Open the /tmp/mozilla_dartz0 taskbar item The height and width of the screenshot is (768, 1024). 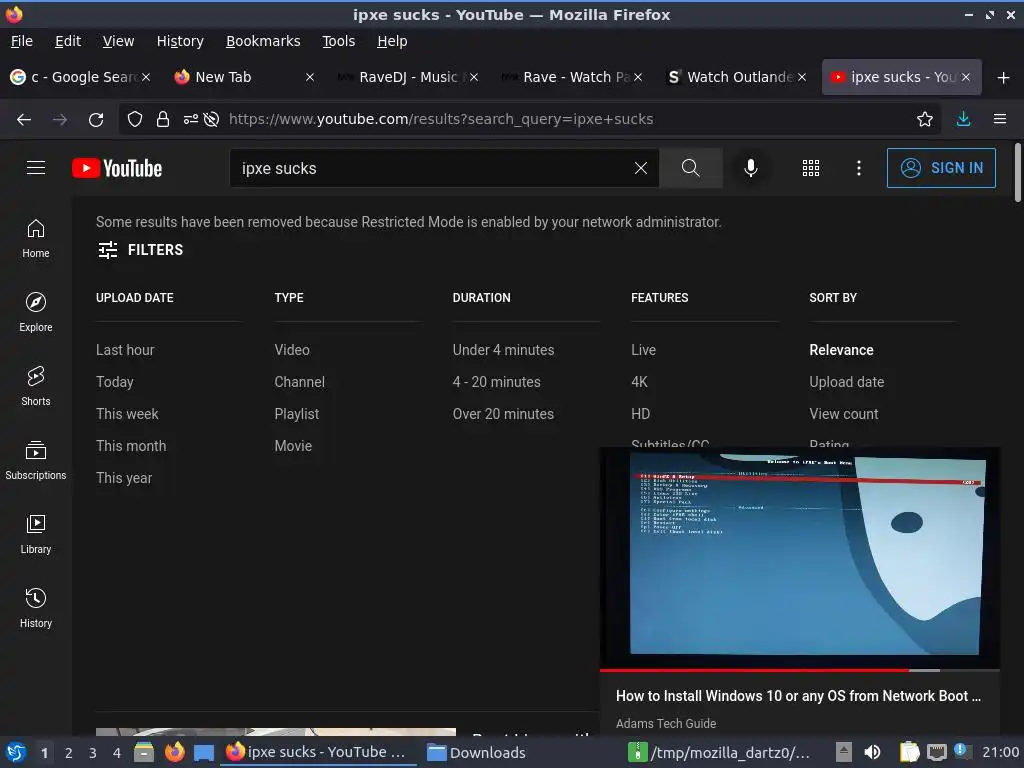pyautogui.click(x=720, y=752)
